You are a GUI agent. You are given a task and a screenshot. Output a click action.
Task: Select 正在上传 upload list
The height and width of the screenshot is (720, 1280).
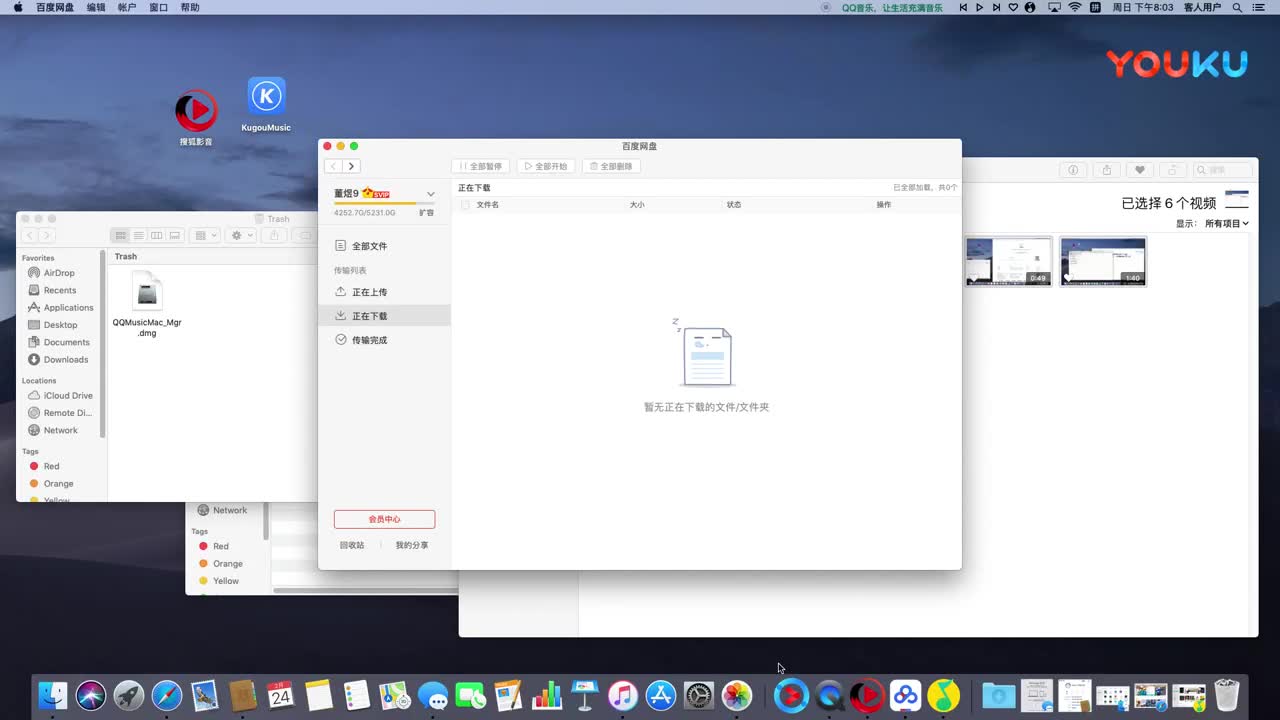pos(384,292)
